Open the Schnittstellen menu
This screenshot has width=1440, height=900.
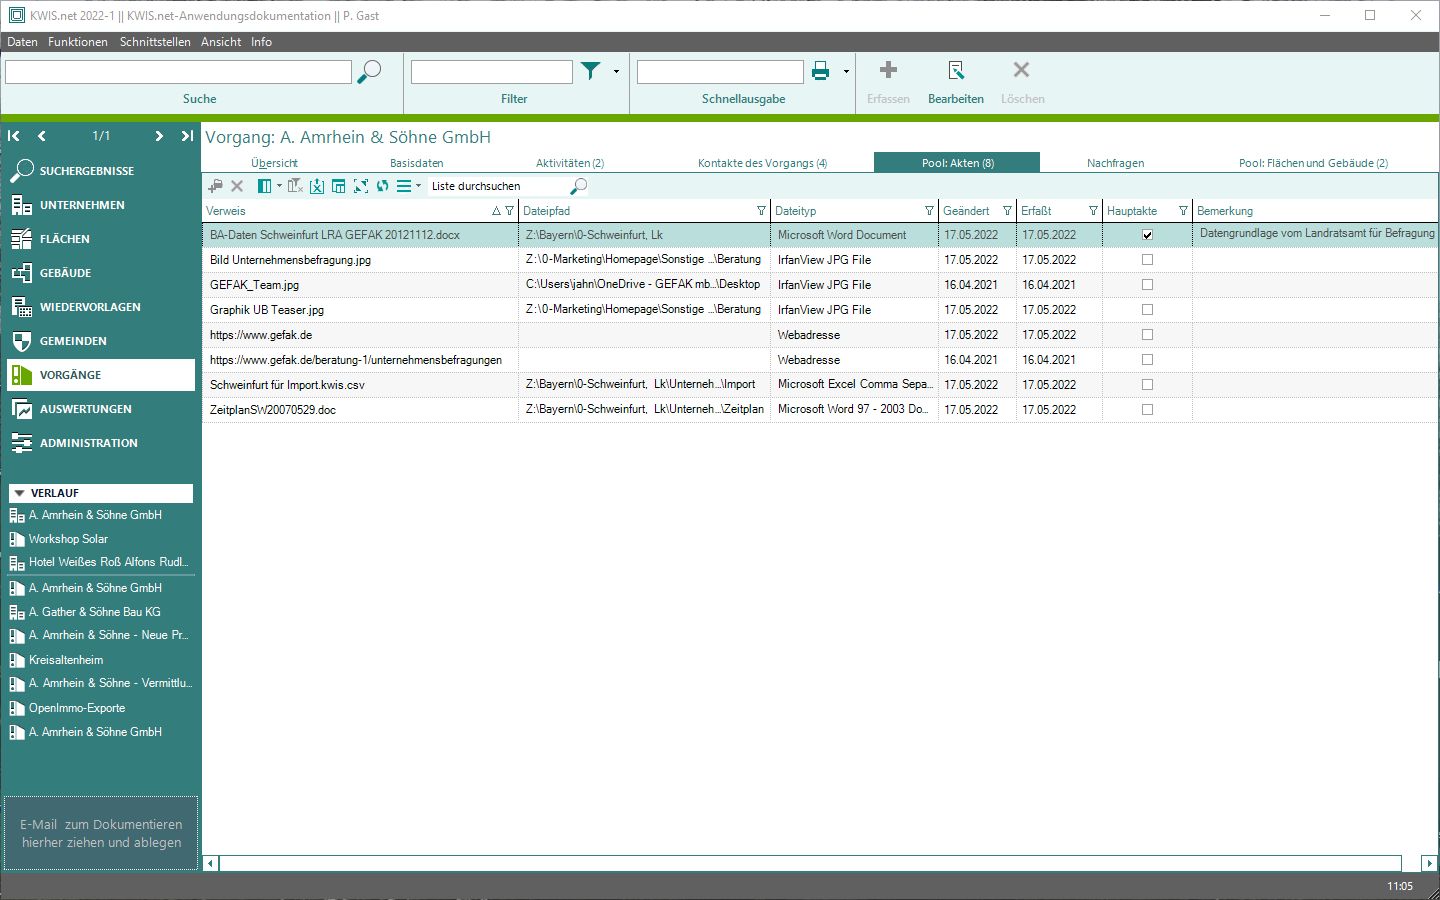tap(155, 42)
